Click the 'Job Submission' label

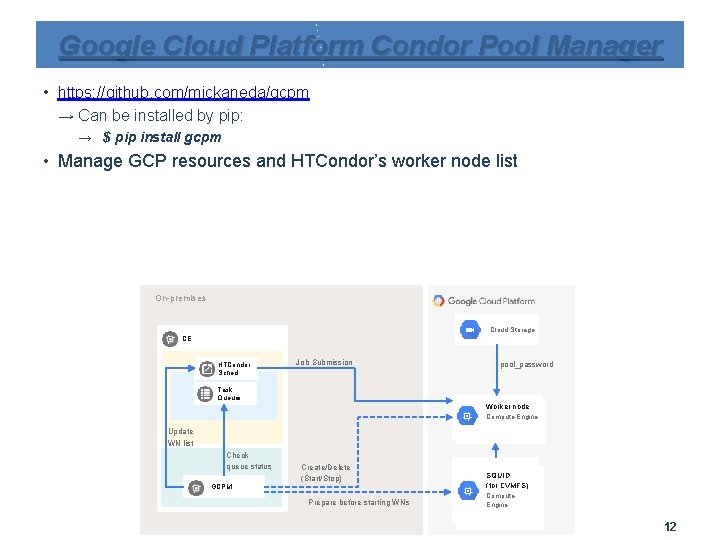[324, 362]
